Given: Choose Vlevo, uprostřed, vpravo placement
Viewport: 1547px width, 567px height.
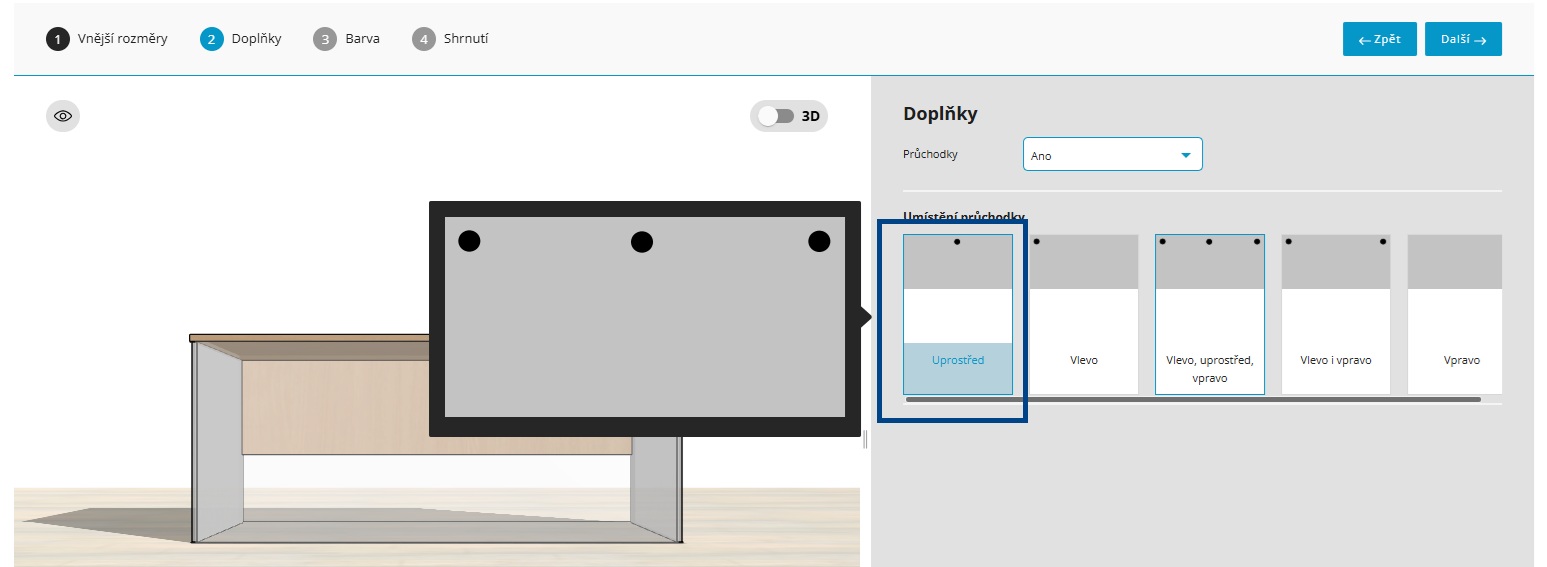Looking at the screenshot, I should pyautogui.click(x=1209, y=314).
